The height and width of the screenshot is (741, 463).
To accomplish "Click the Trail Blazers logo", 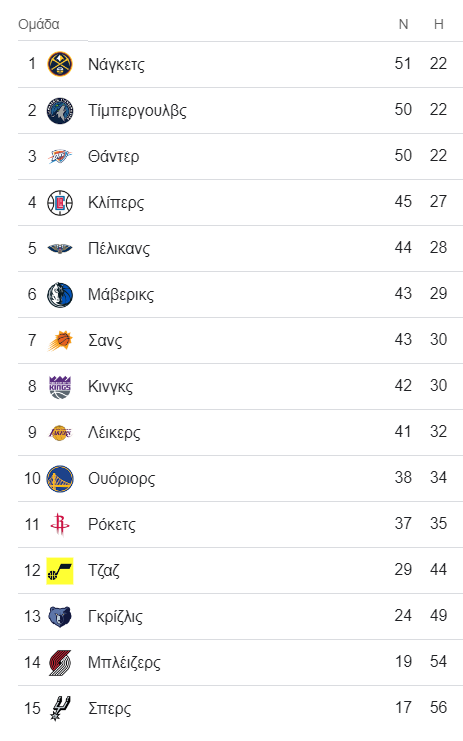I will click(60, 663).
